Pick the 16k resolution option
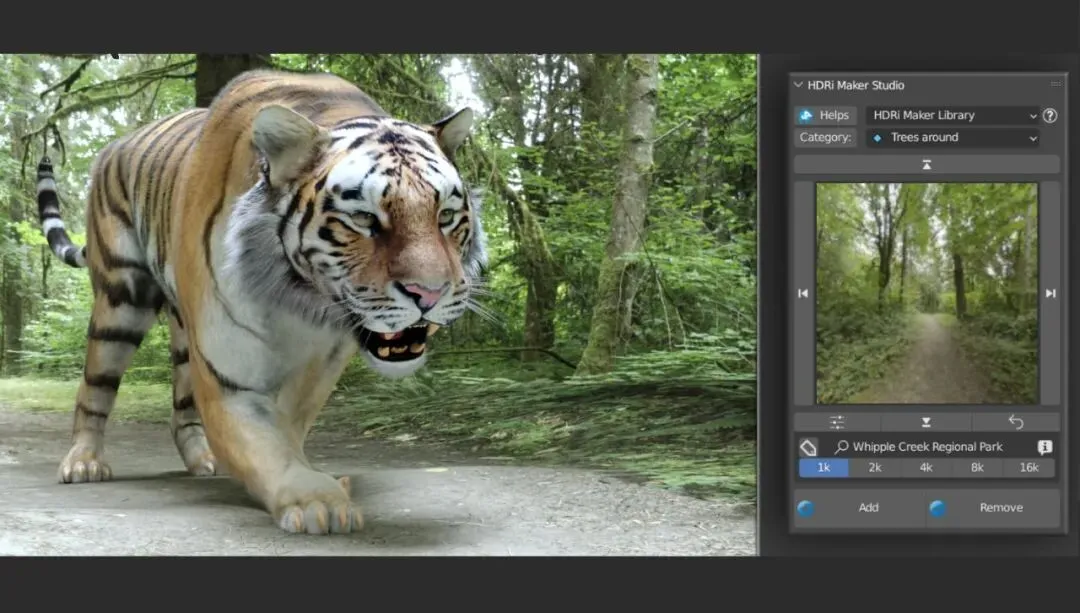Viewport: 1080px width, 613px height. point(1029,468)
